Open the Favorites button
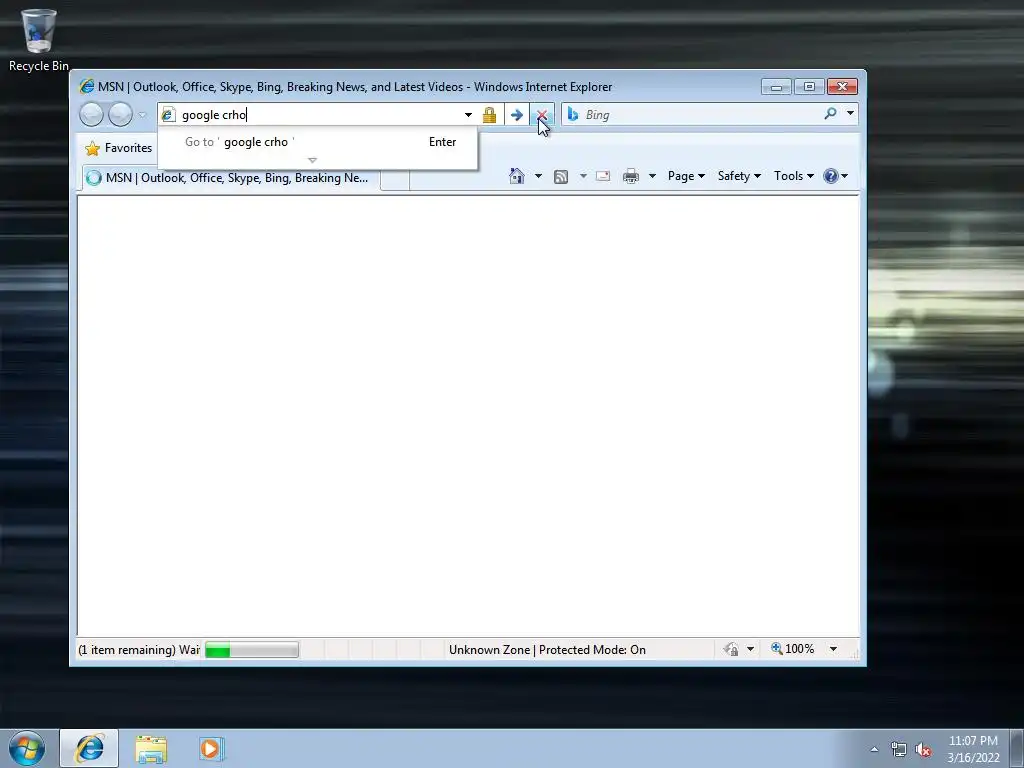 coord(119,148)
